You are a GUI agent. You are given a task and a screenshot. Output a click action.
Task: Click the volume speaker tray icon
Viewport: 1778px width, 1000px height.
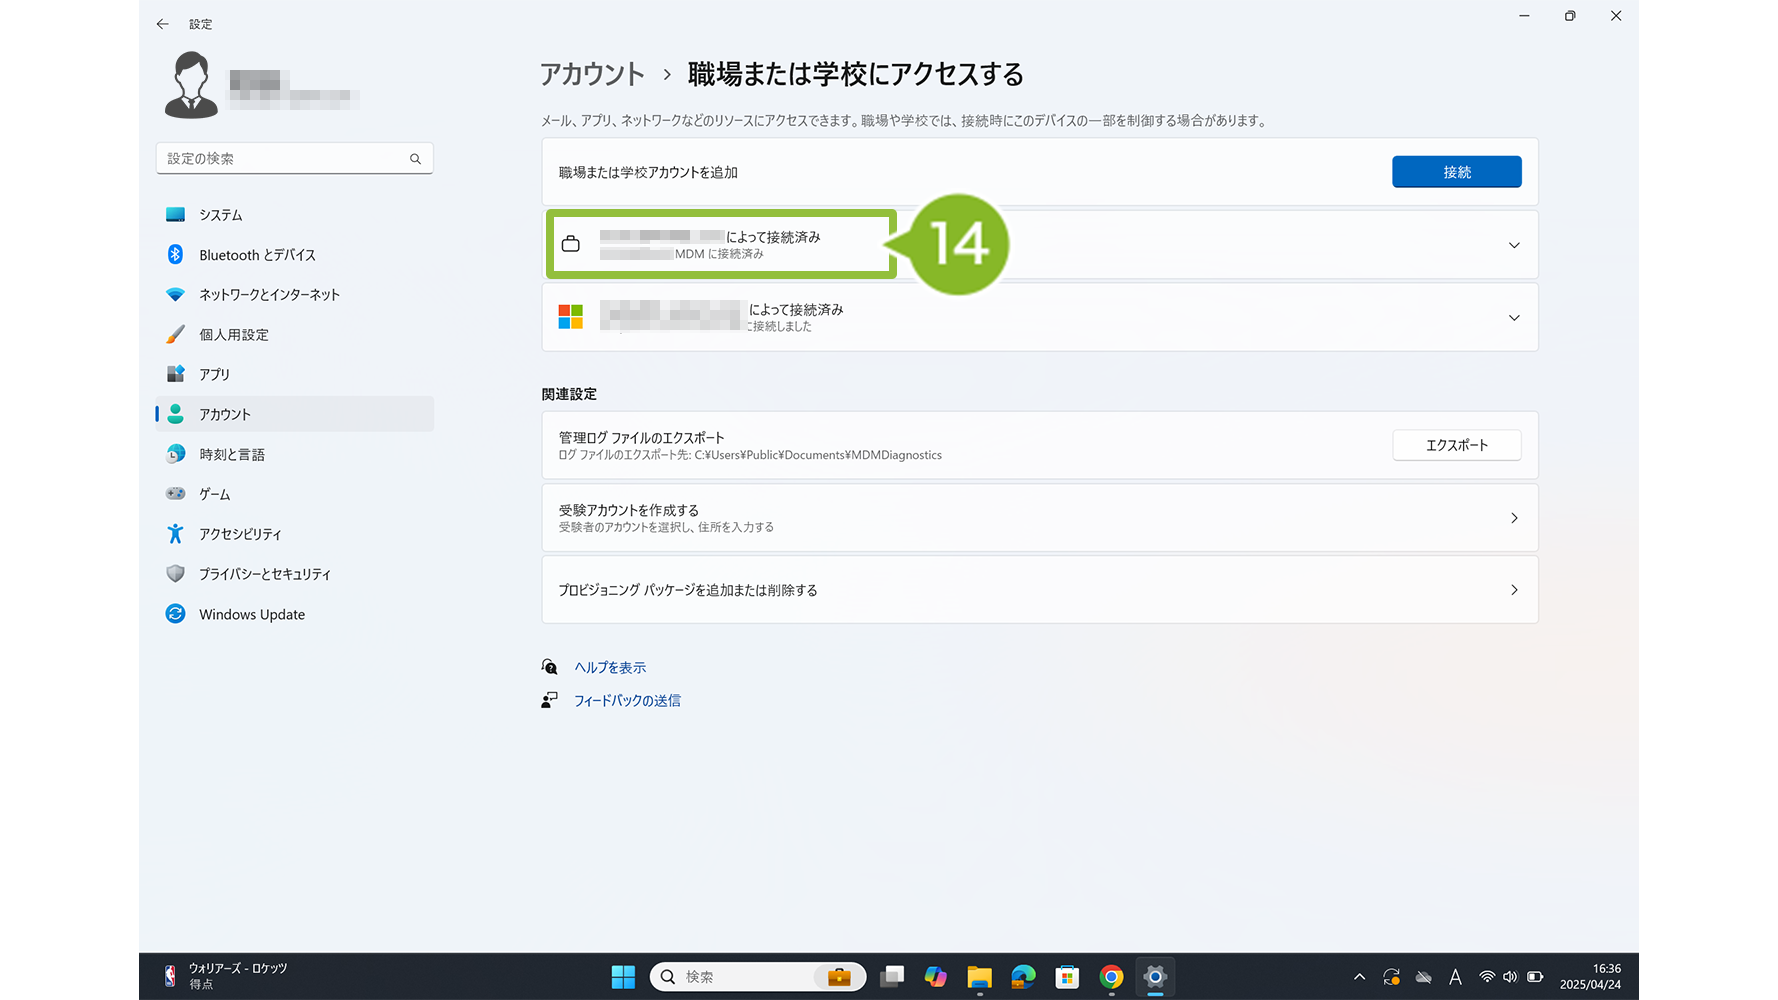coord(1510,977)
